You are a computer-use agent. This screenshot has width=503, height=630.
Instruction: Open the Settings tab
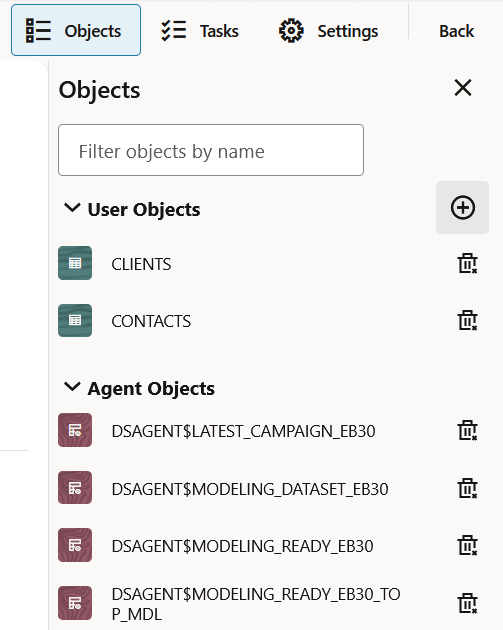(328, 31)
